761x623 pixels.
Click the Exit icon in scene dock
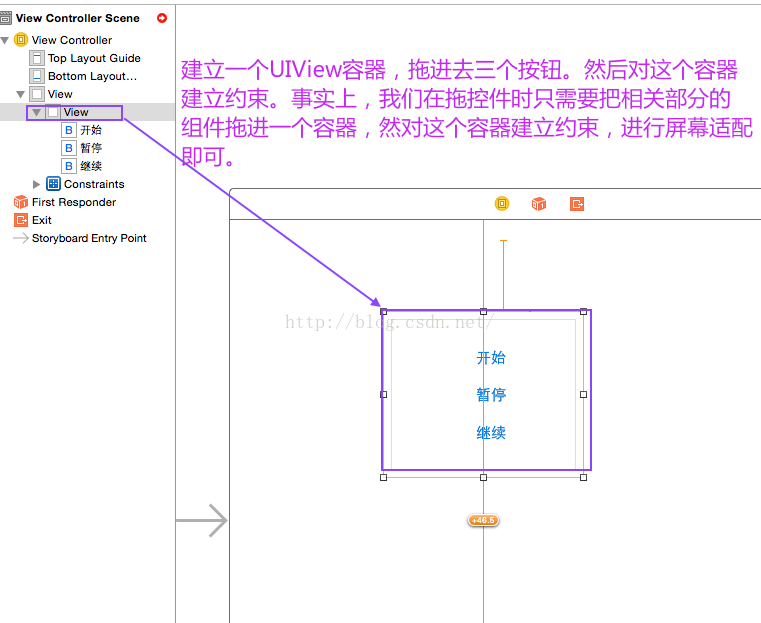pos(577,203)
